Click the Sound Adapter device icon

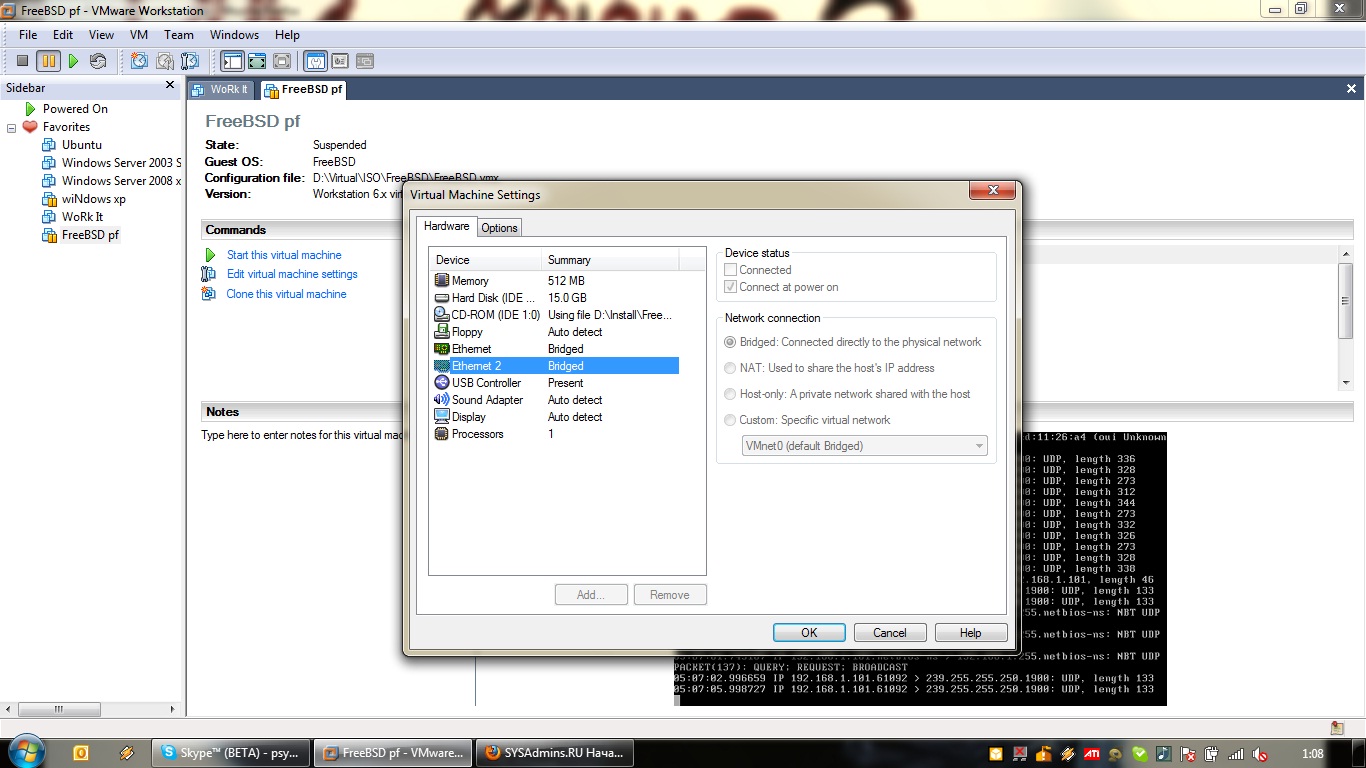tap(442, 400)
